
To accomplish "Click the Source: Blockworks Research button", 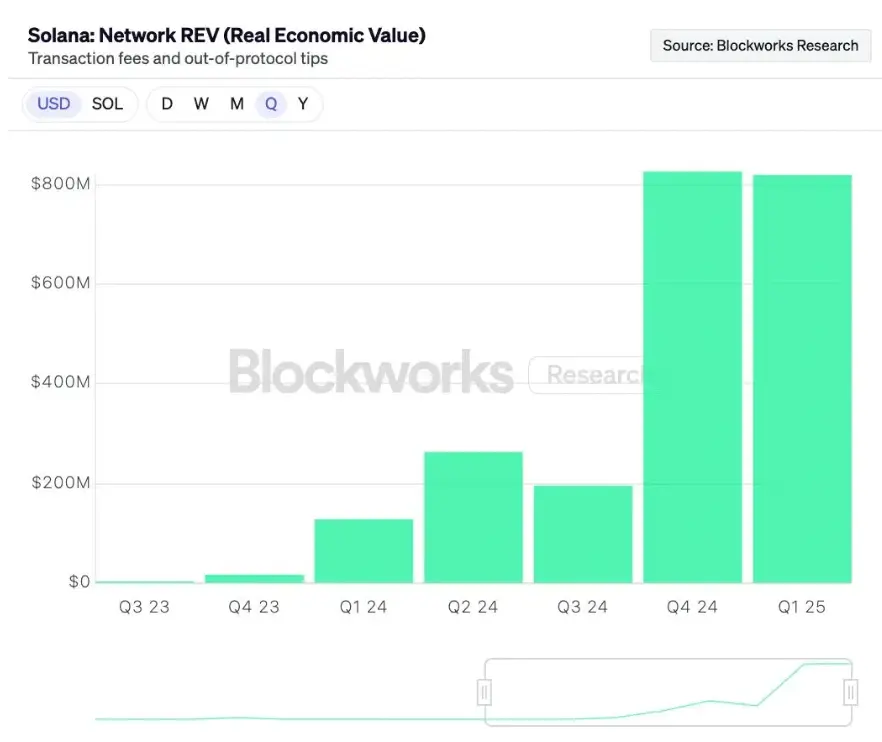I will pos(760,46).
